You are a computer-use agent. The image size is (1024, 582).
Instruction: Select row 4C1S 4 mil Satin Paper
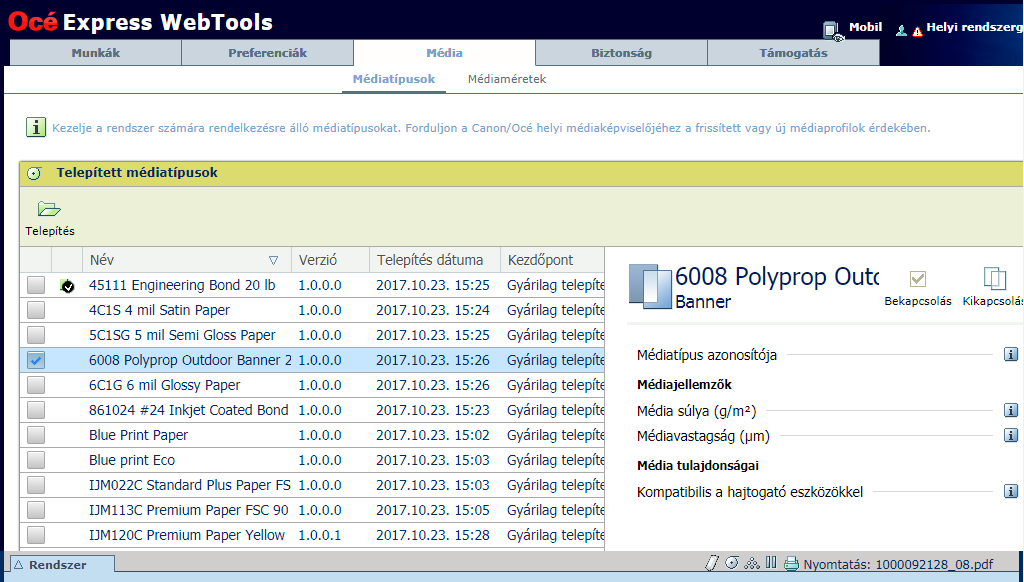click(312, 310)
